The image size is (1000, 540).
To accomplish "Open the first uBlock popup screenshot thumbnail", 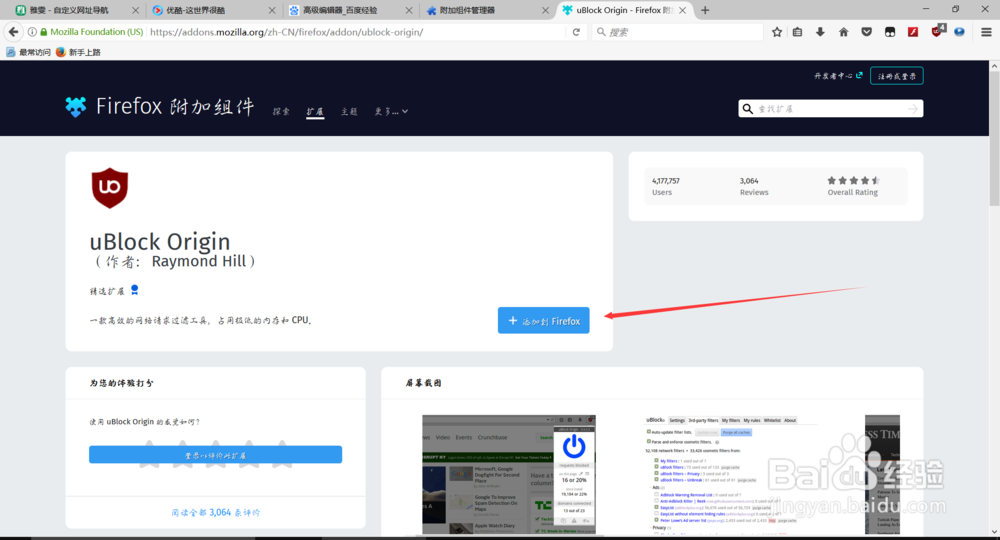I will (509, 474).
